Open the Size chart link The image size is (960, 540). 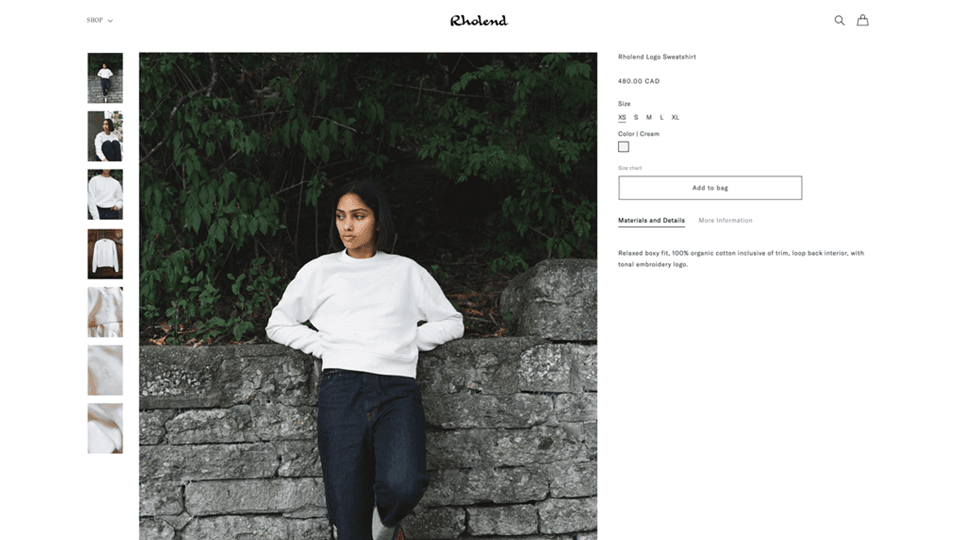[630, 168]
